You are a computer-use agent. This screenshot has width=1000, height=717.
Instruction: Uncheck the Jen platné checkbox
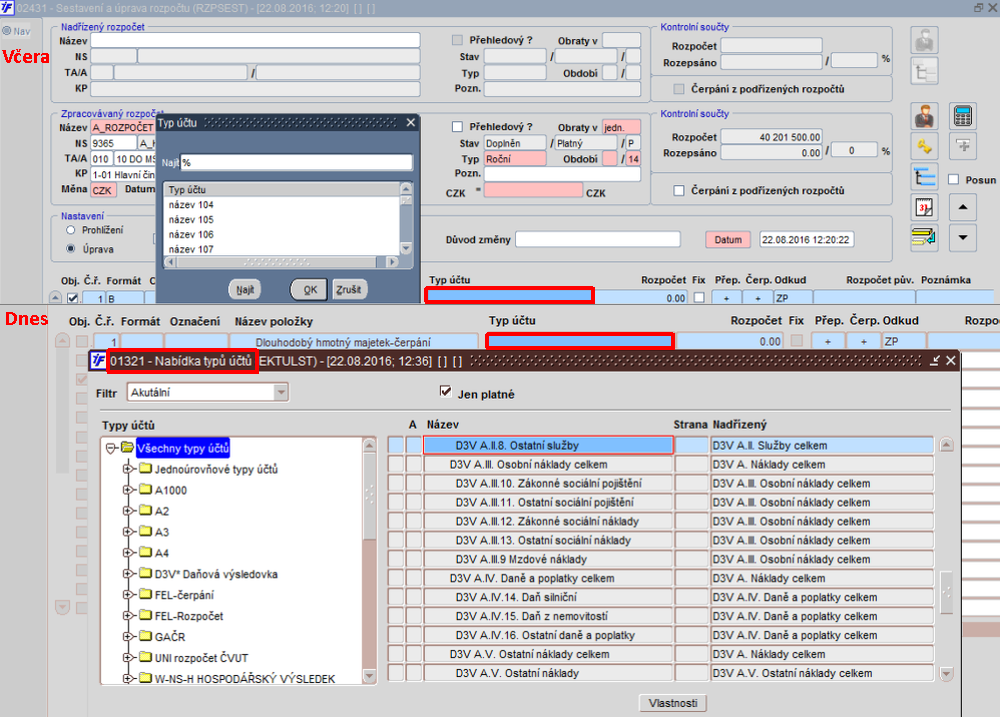click(x=446, y=392)
